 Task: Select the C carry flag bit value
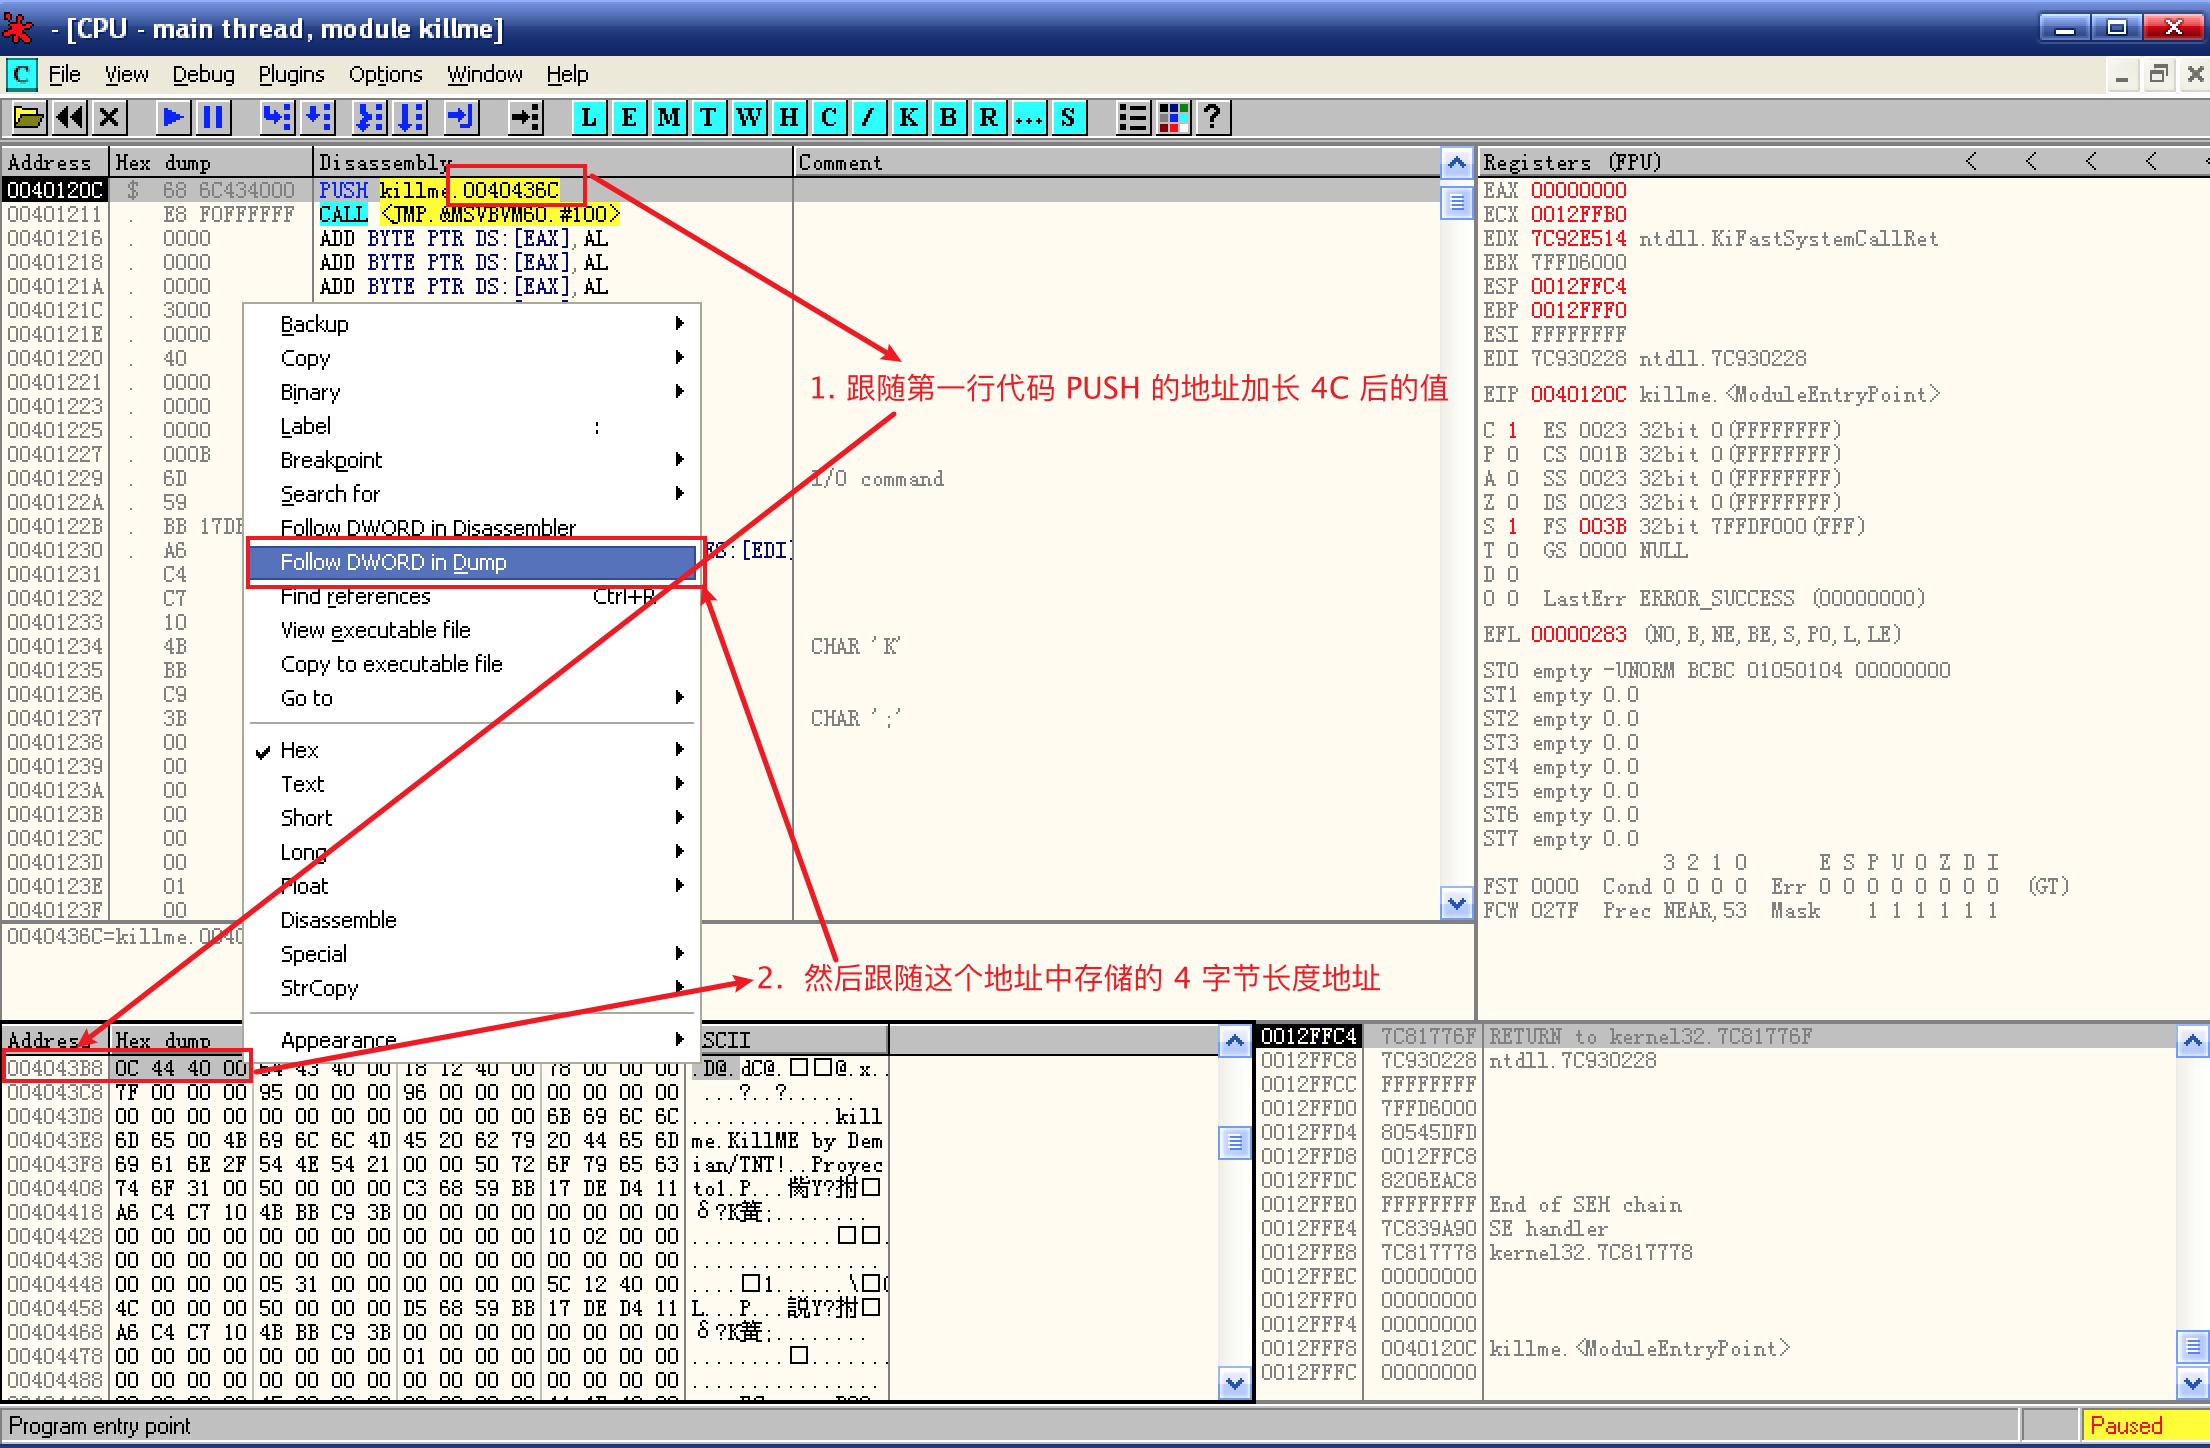(x=1513, y=430)
